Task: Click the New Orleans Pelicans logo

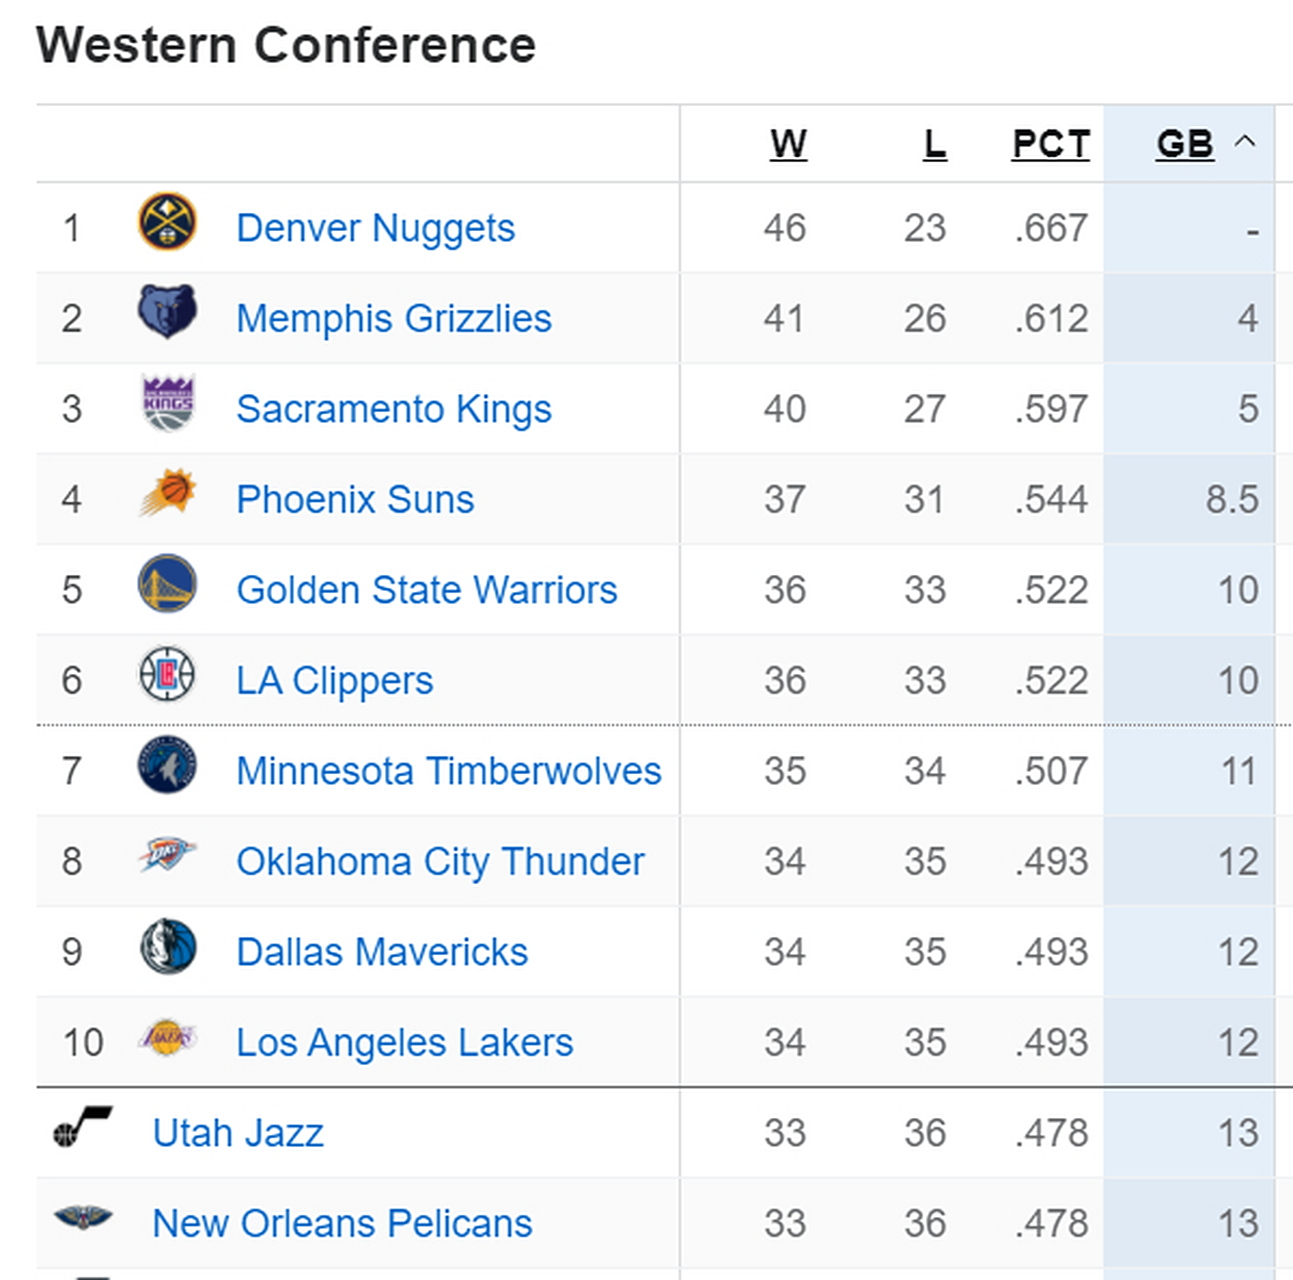Action: click(x=82, y=1217)
